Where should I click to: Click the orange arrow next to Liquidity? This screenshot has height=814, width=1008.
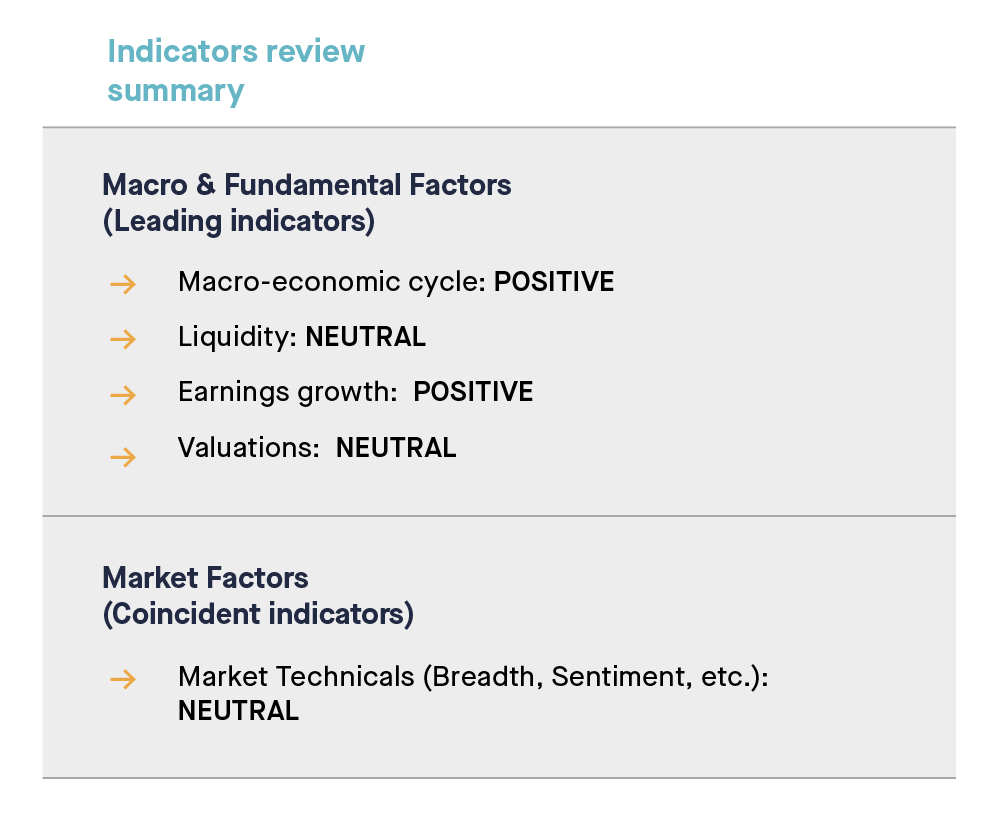[x=123, y=340]
